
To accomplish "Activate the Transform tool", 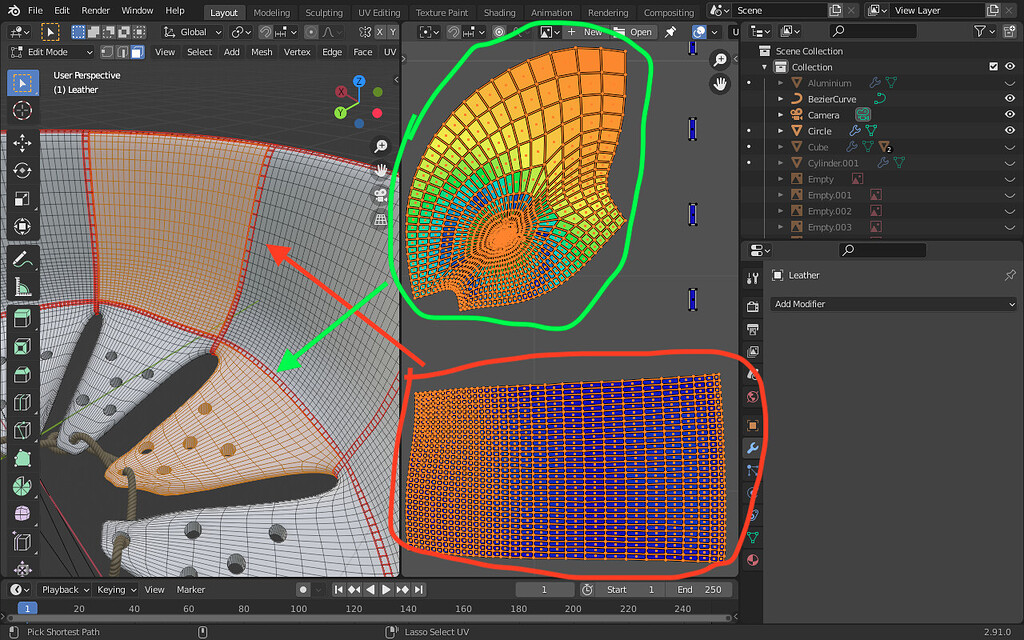I will (x=23, y=227).
